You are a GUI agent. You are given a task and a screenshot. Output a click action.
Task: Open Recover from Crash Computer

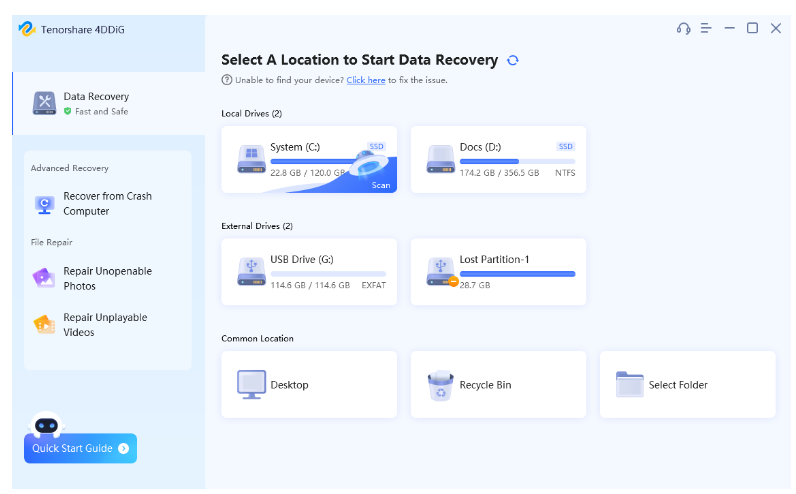point(106,204)
